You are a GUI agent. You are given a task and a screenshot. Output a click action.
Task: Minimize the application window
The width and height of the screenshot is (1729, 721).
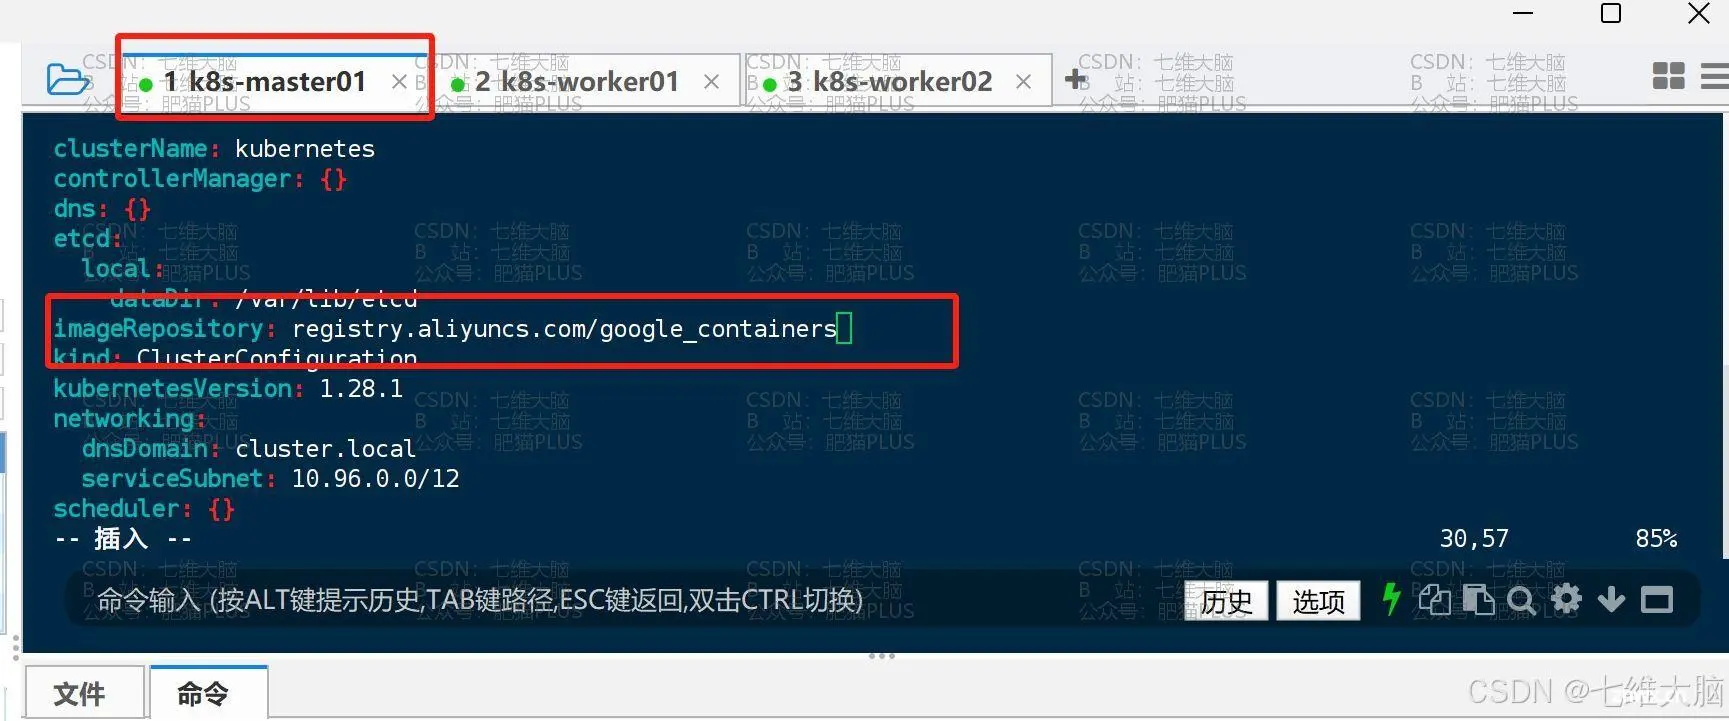point(1523,13)
